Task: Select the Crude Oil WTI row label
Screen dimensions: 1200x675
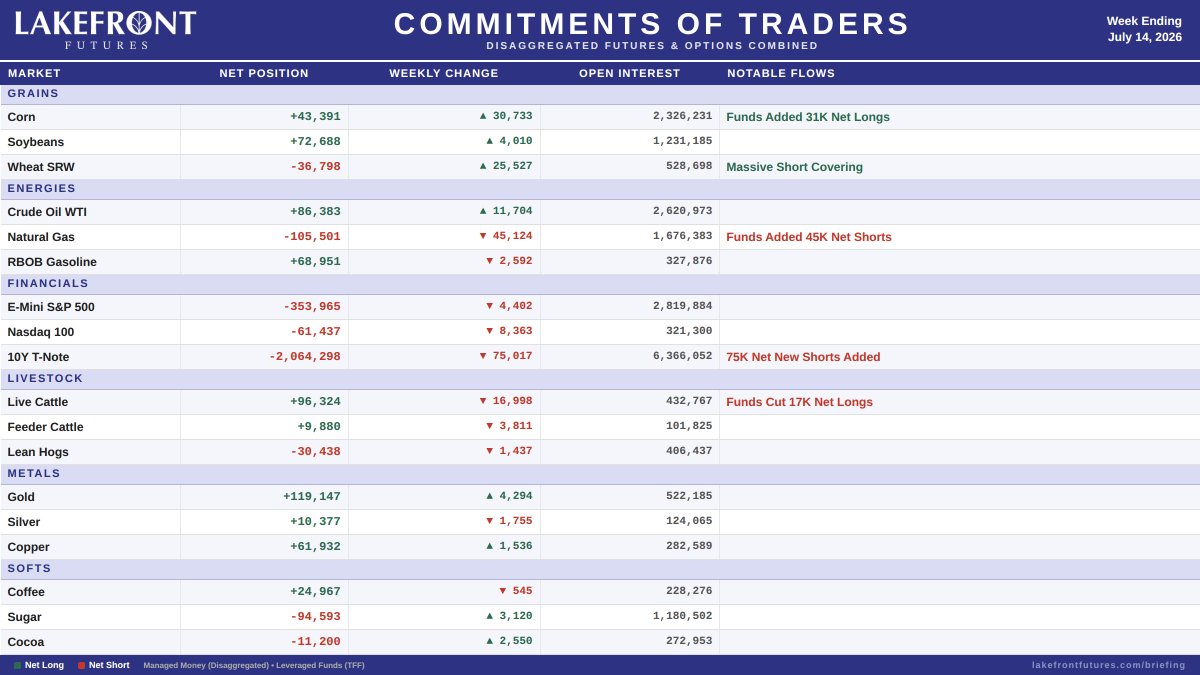Action: [x=47, y=212]
